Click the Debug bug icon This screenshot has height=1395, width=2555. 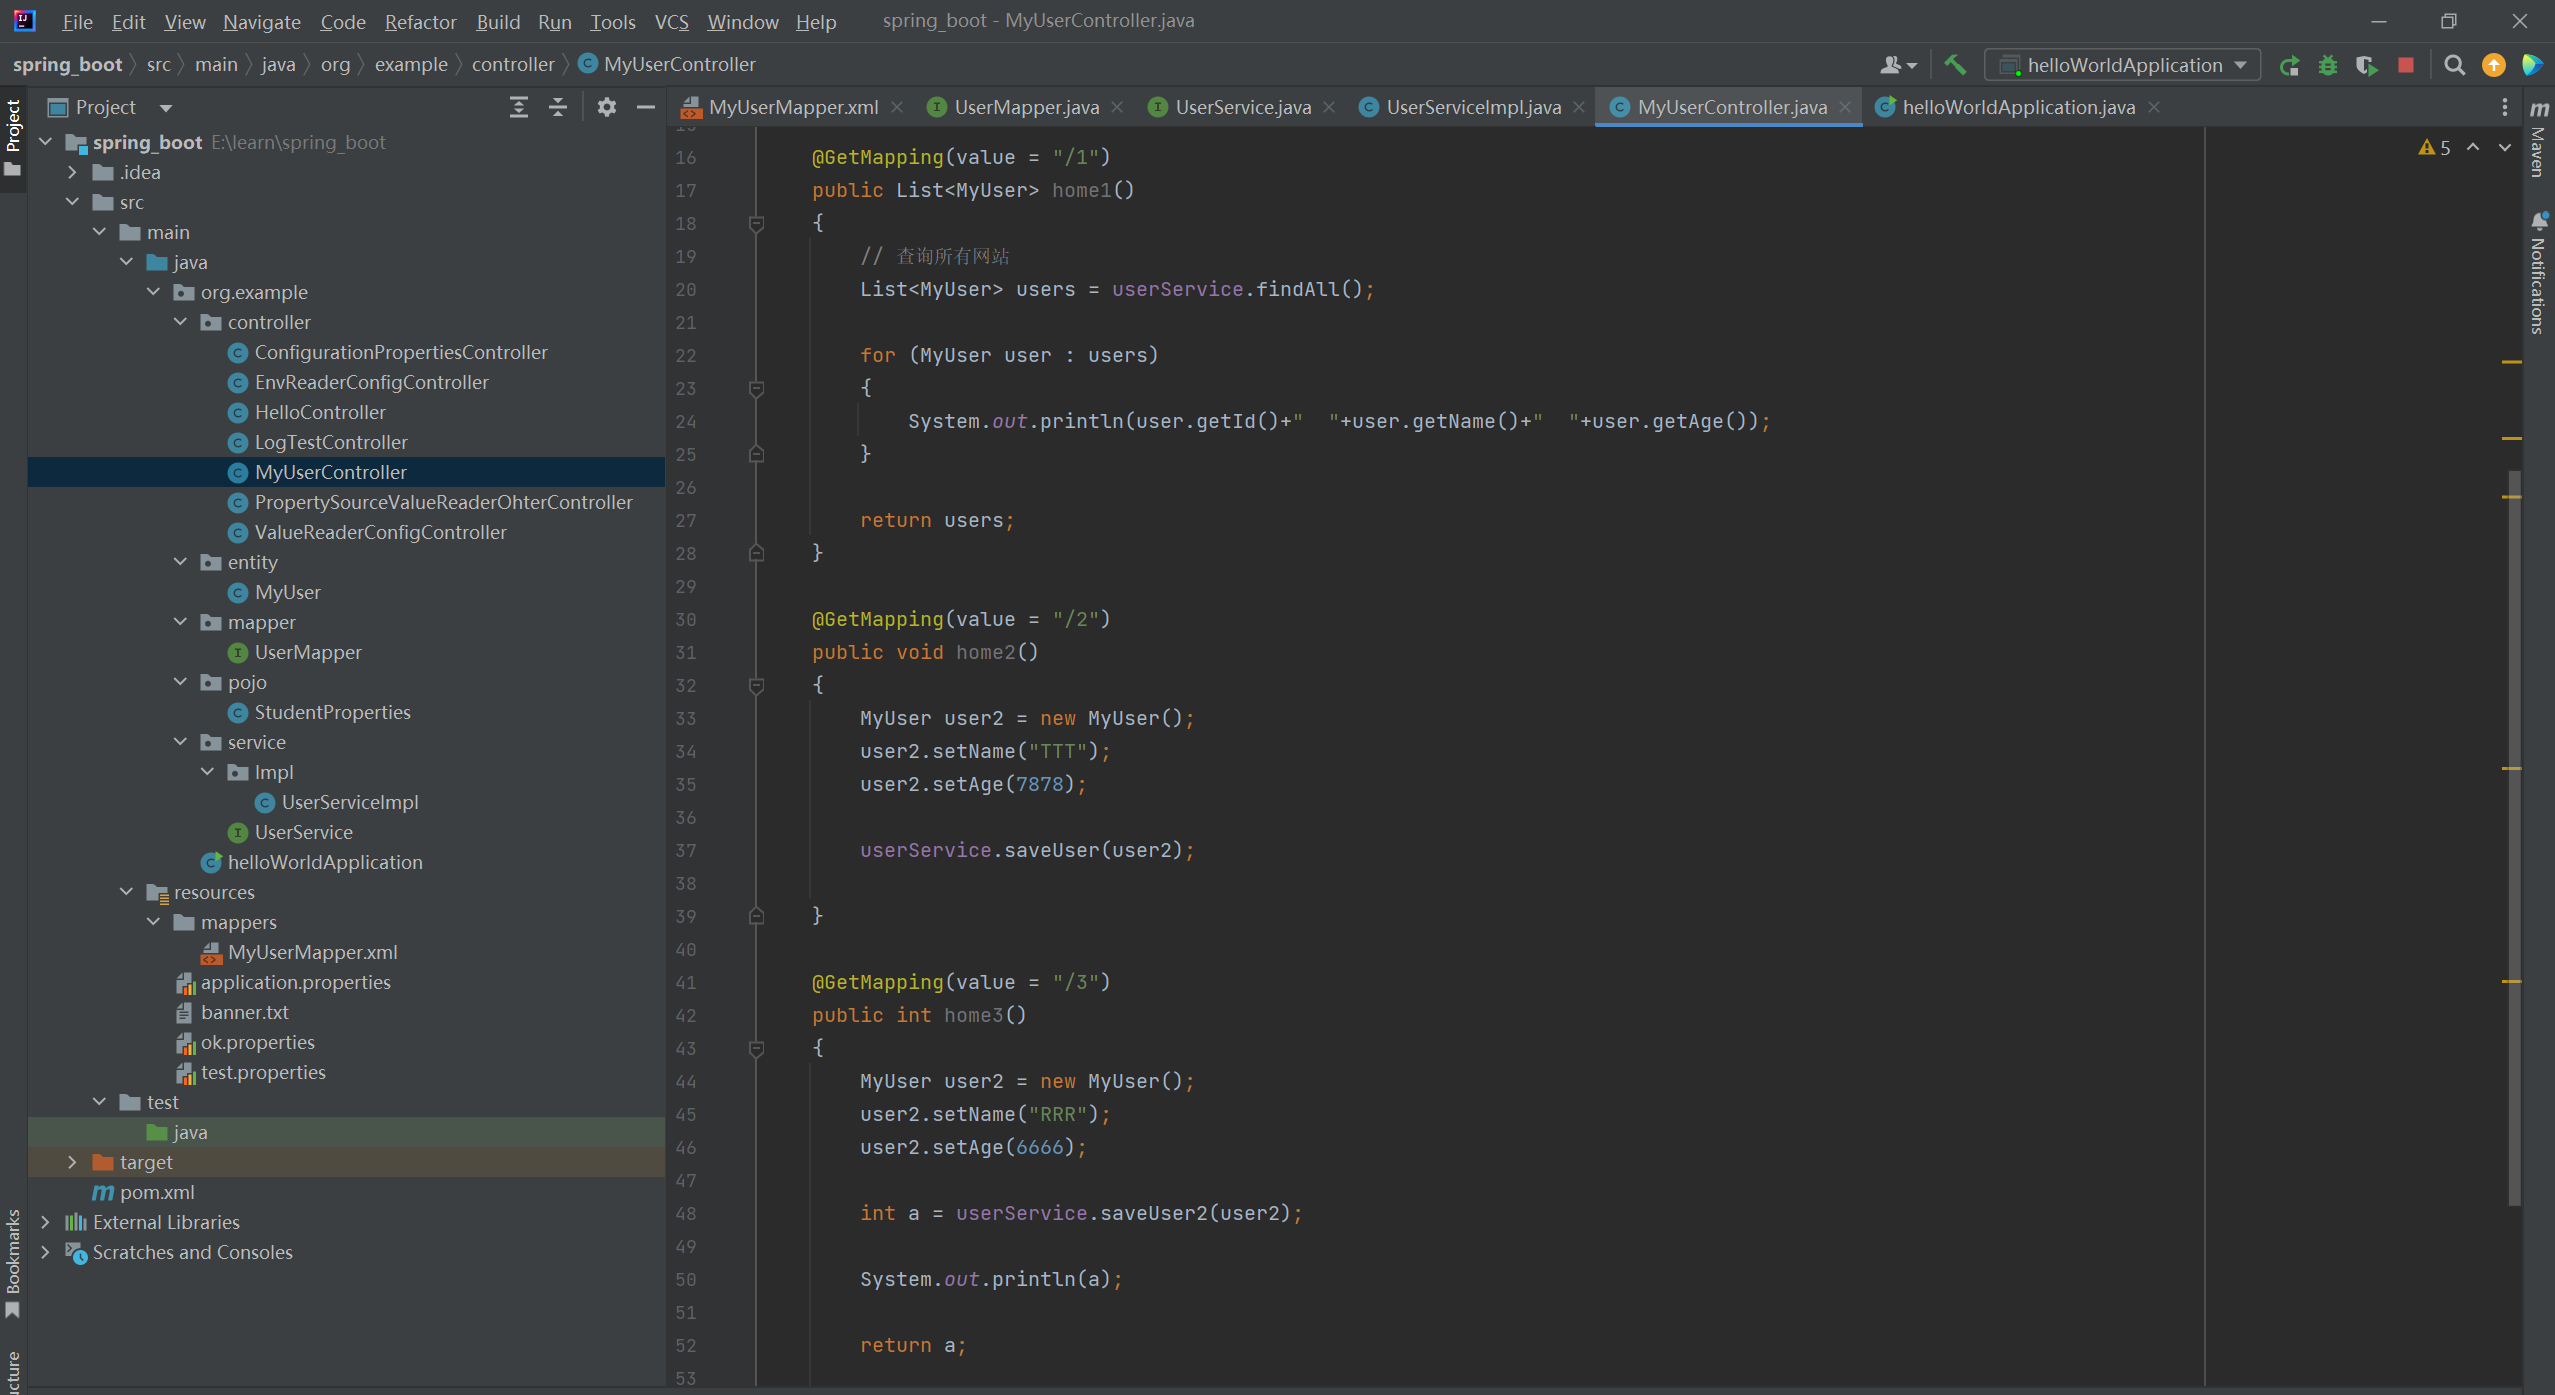(2328, 65)
